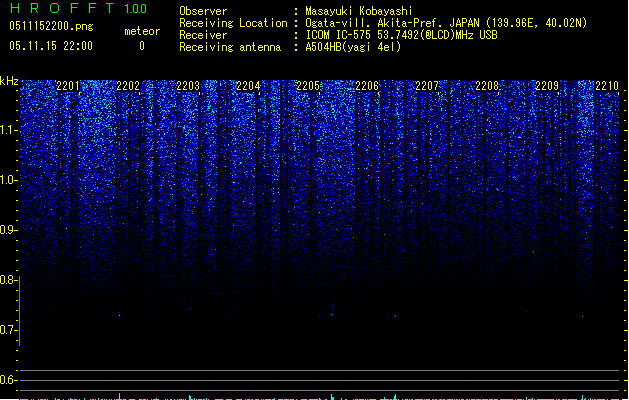This screenshot has height=400, width=629.
Task: Click observer name Masayuki Kobayashi
Action: 359,11
